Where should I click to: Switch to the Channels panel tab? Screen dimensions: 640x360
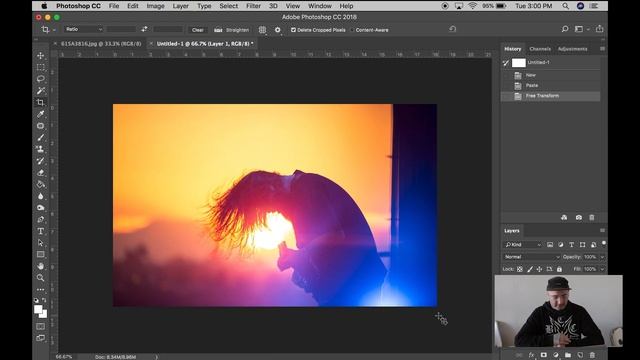(540, 49)
